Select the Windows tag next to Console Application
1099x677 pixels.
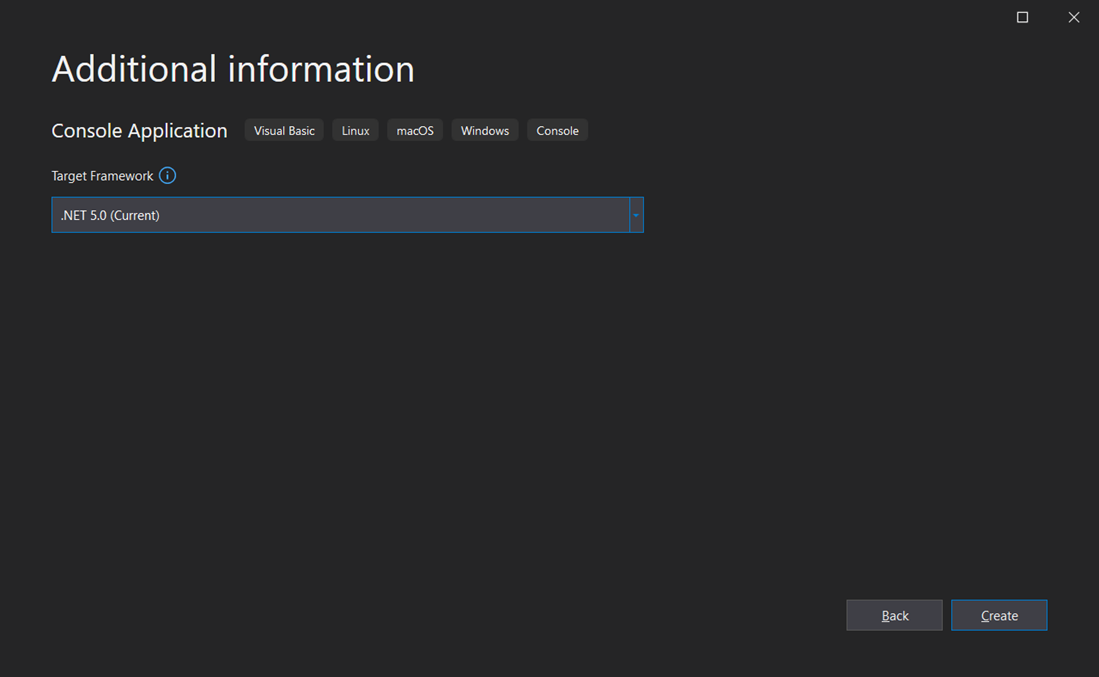484,130
